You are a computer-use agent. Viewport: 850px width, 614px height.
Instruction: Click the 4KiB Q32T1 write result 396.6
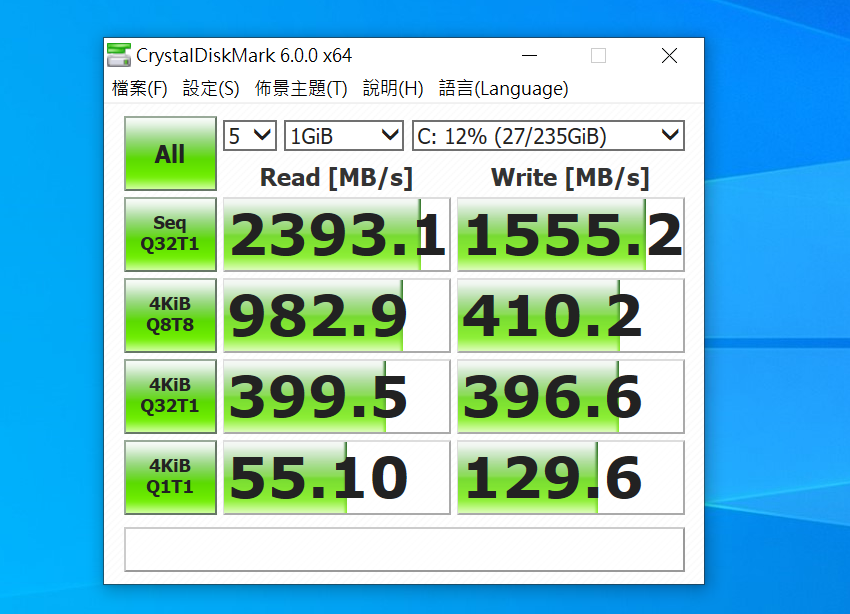pos(571,396)
